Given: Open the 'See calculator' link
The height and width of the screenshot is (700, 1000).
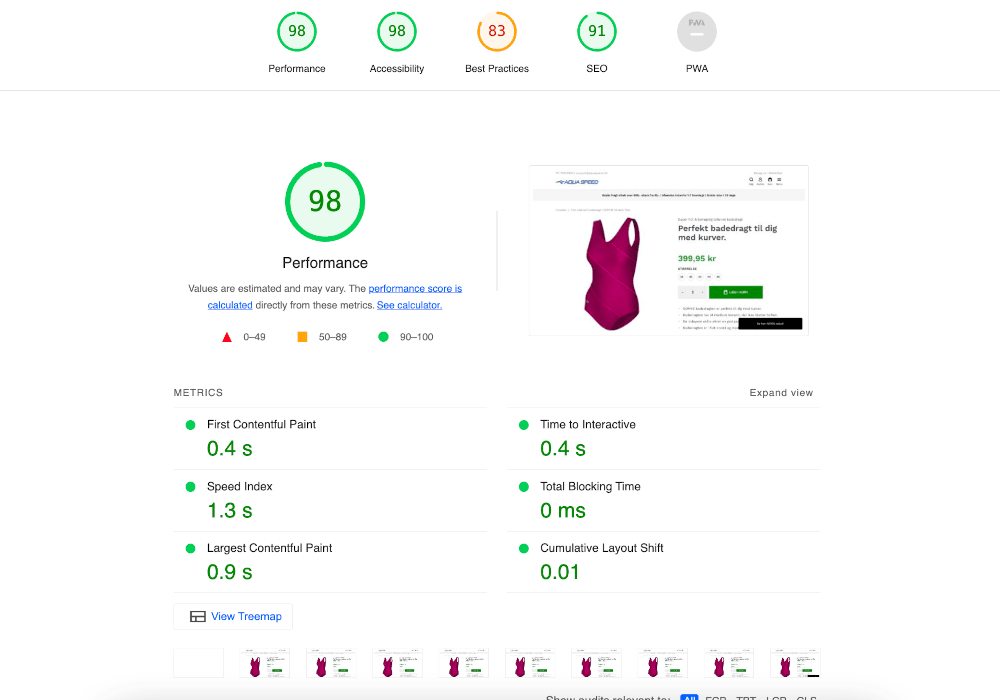Looking at the screenshot, I should [x=409, y=305].
